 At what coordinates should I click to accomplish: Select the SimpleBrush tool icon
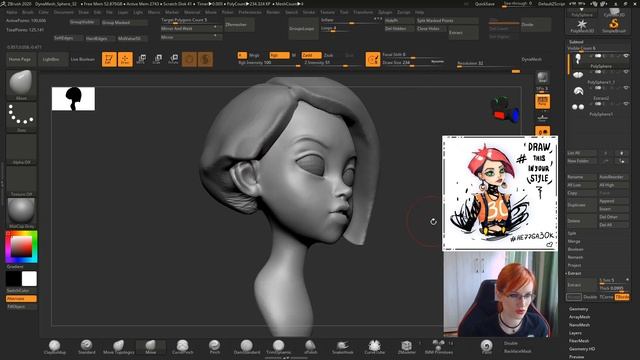tap(613, 25)
